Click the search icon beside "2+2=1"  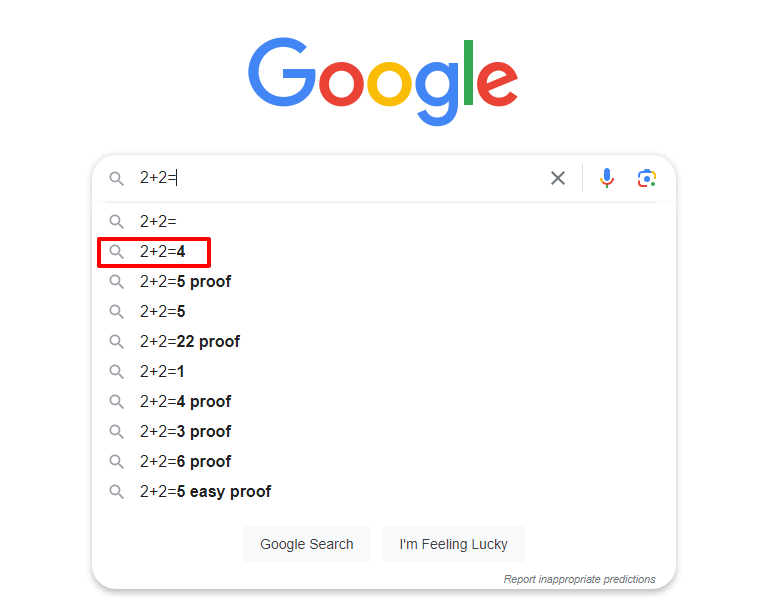117,372
